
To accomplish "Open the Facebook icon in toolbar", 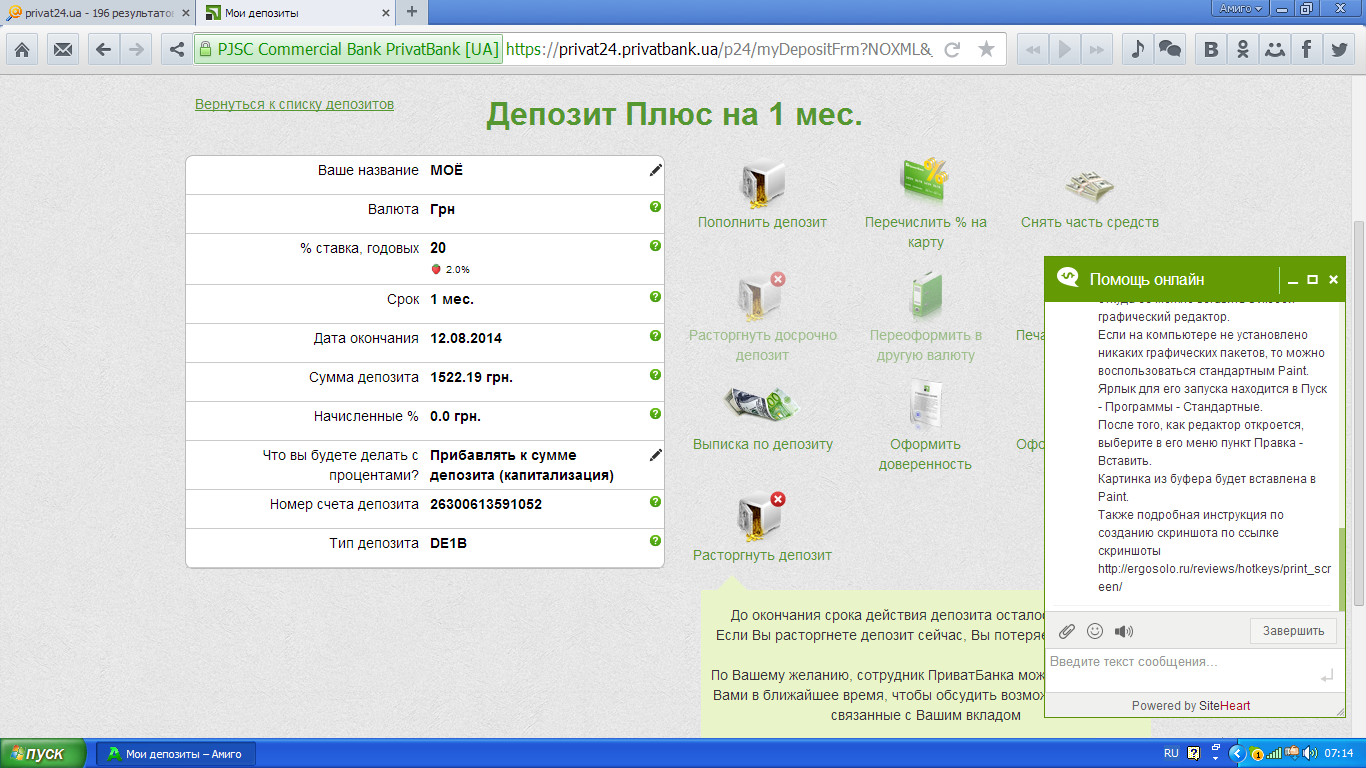I will pos(1307,49).
